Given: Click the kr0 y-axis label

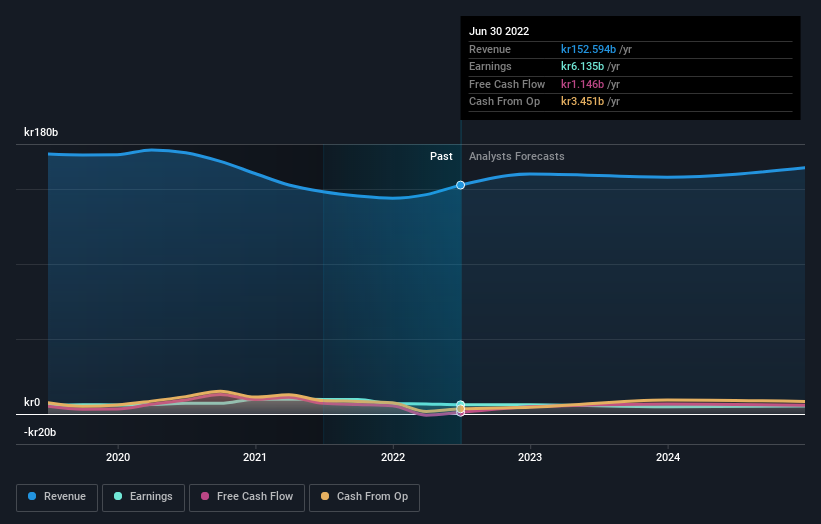Looking at the screenshot, I should point(32,402).
